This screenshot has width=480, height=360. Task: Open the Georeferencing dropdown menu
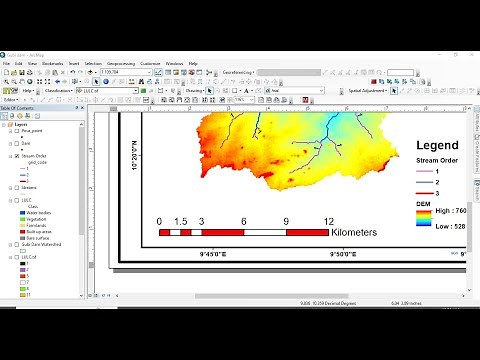click(x=238, y=72)
